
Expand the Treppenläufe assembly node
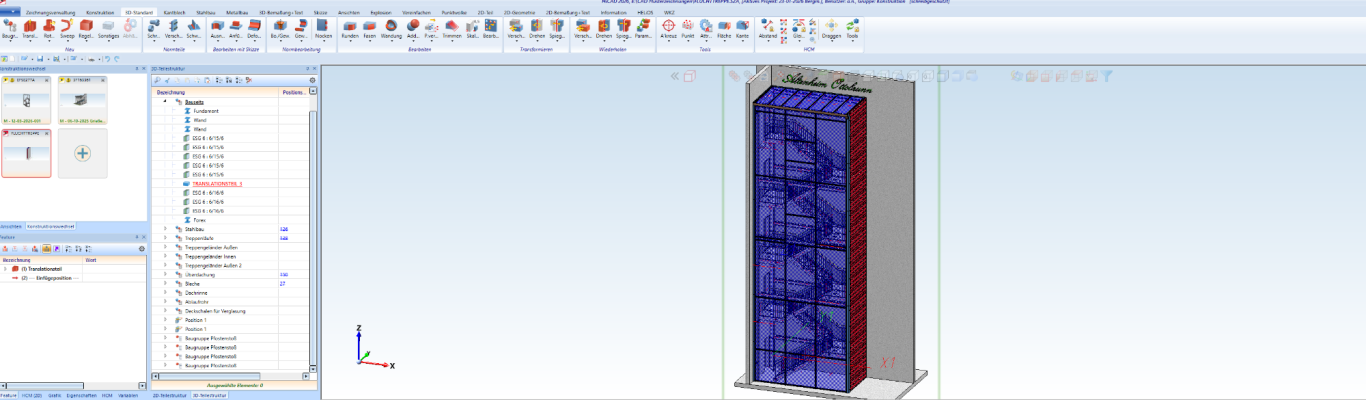click(x=165, y=238)
